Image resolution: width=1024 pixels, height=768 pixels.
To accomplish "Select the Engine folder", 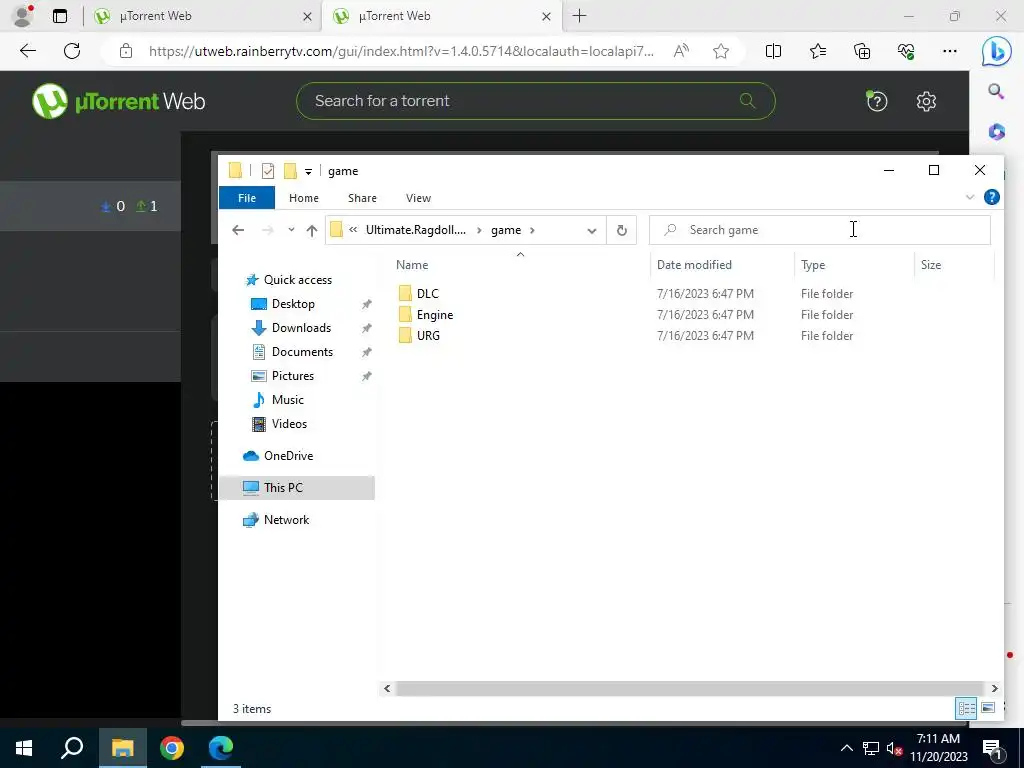I will coord(434,315).
